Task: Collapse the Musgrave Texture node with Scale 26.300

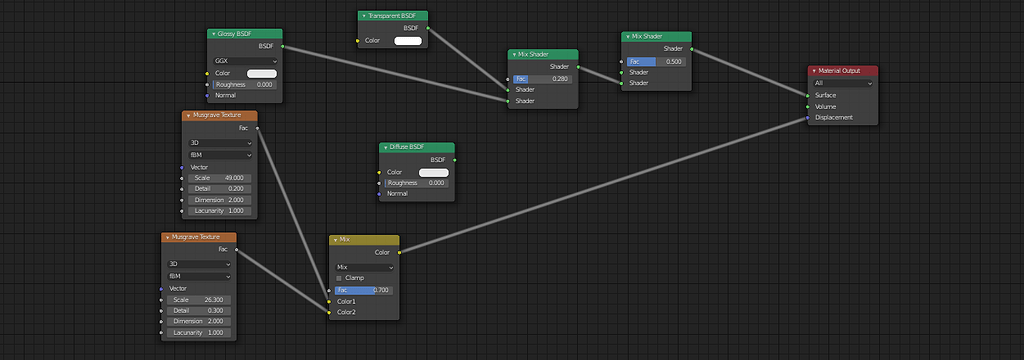Action: click(167, 237)
